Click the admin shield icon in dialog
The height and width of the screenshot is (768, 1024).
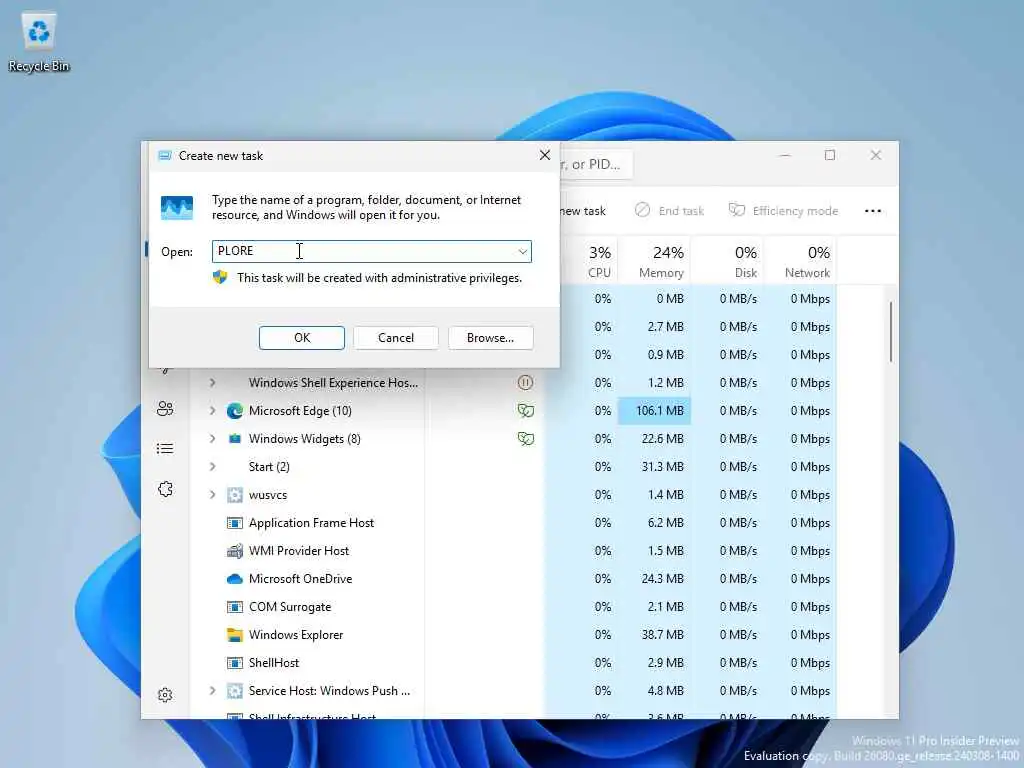point(220,277)
